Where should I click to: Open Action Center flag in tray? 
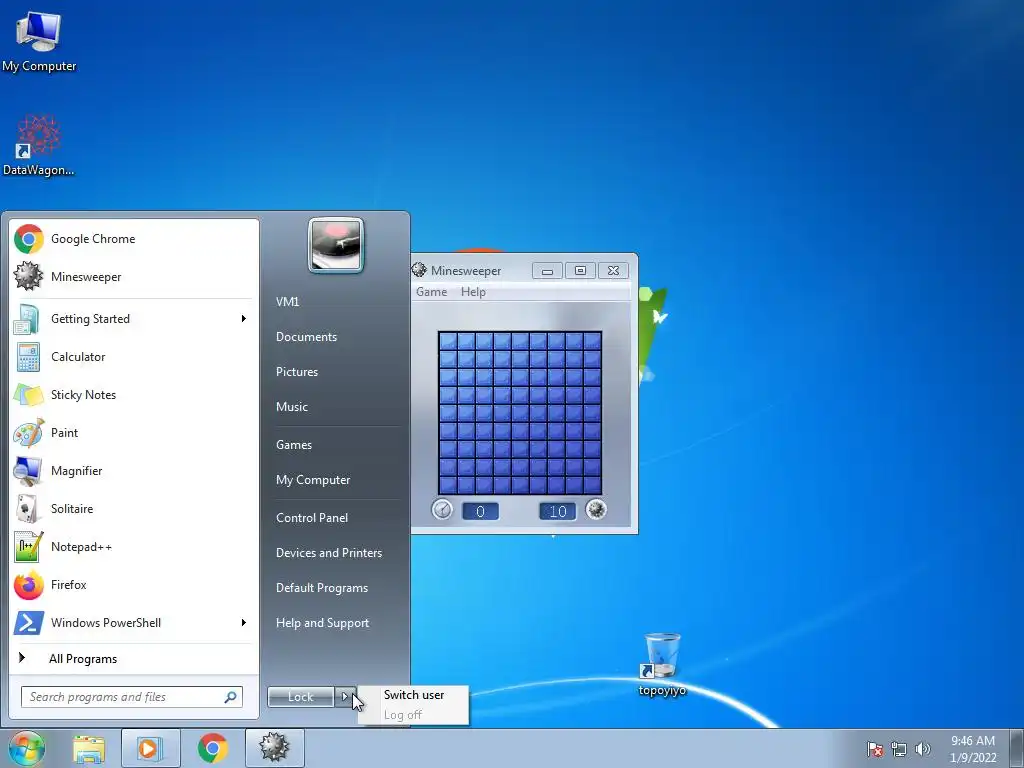tap(875, 749)
